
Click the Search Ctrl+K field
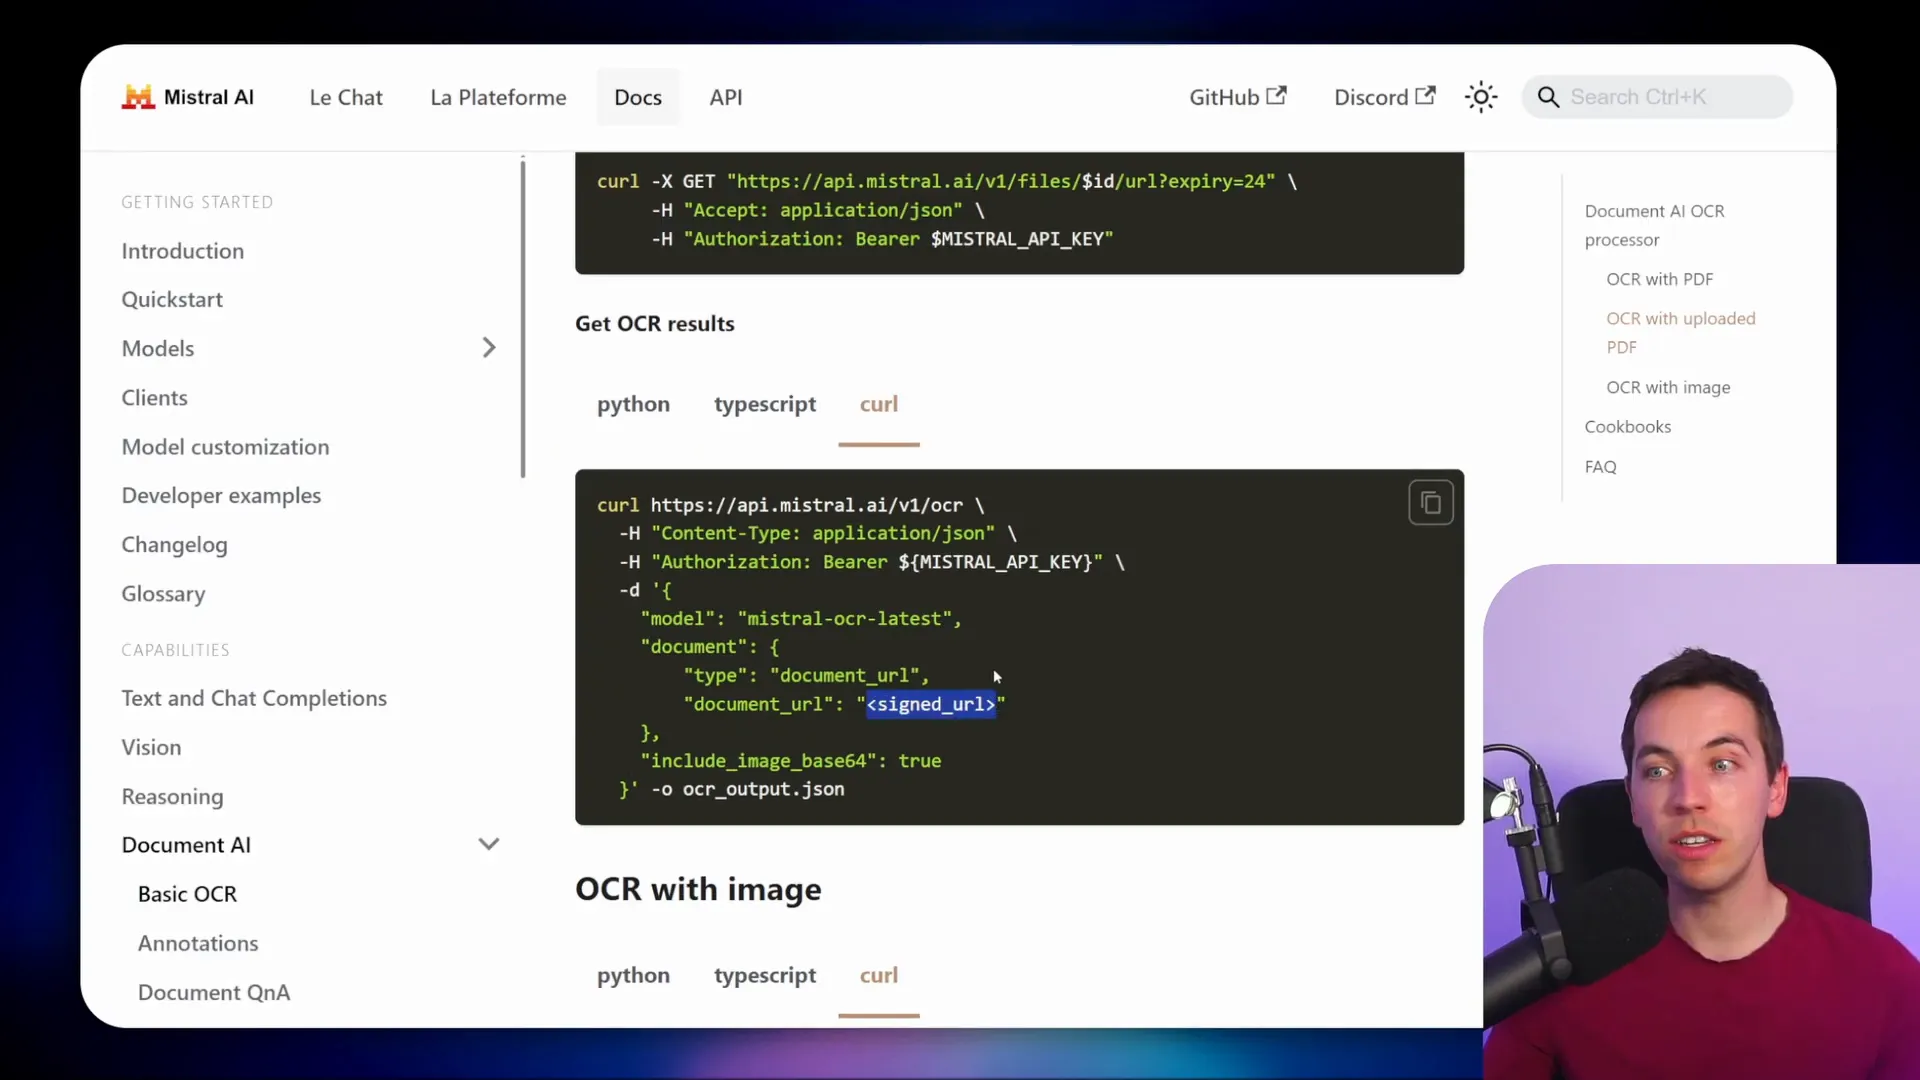pos(1657,97)
